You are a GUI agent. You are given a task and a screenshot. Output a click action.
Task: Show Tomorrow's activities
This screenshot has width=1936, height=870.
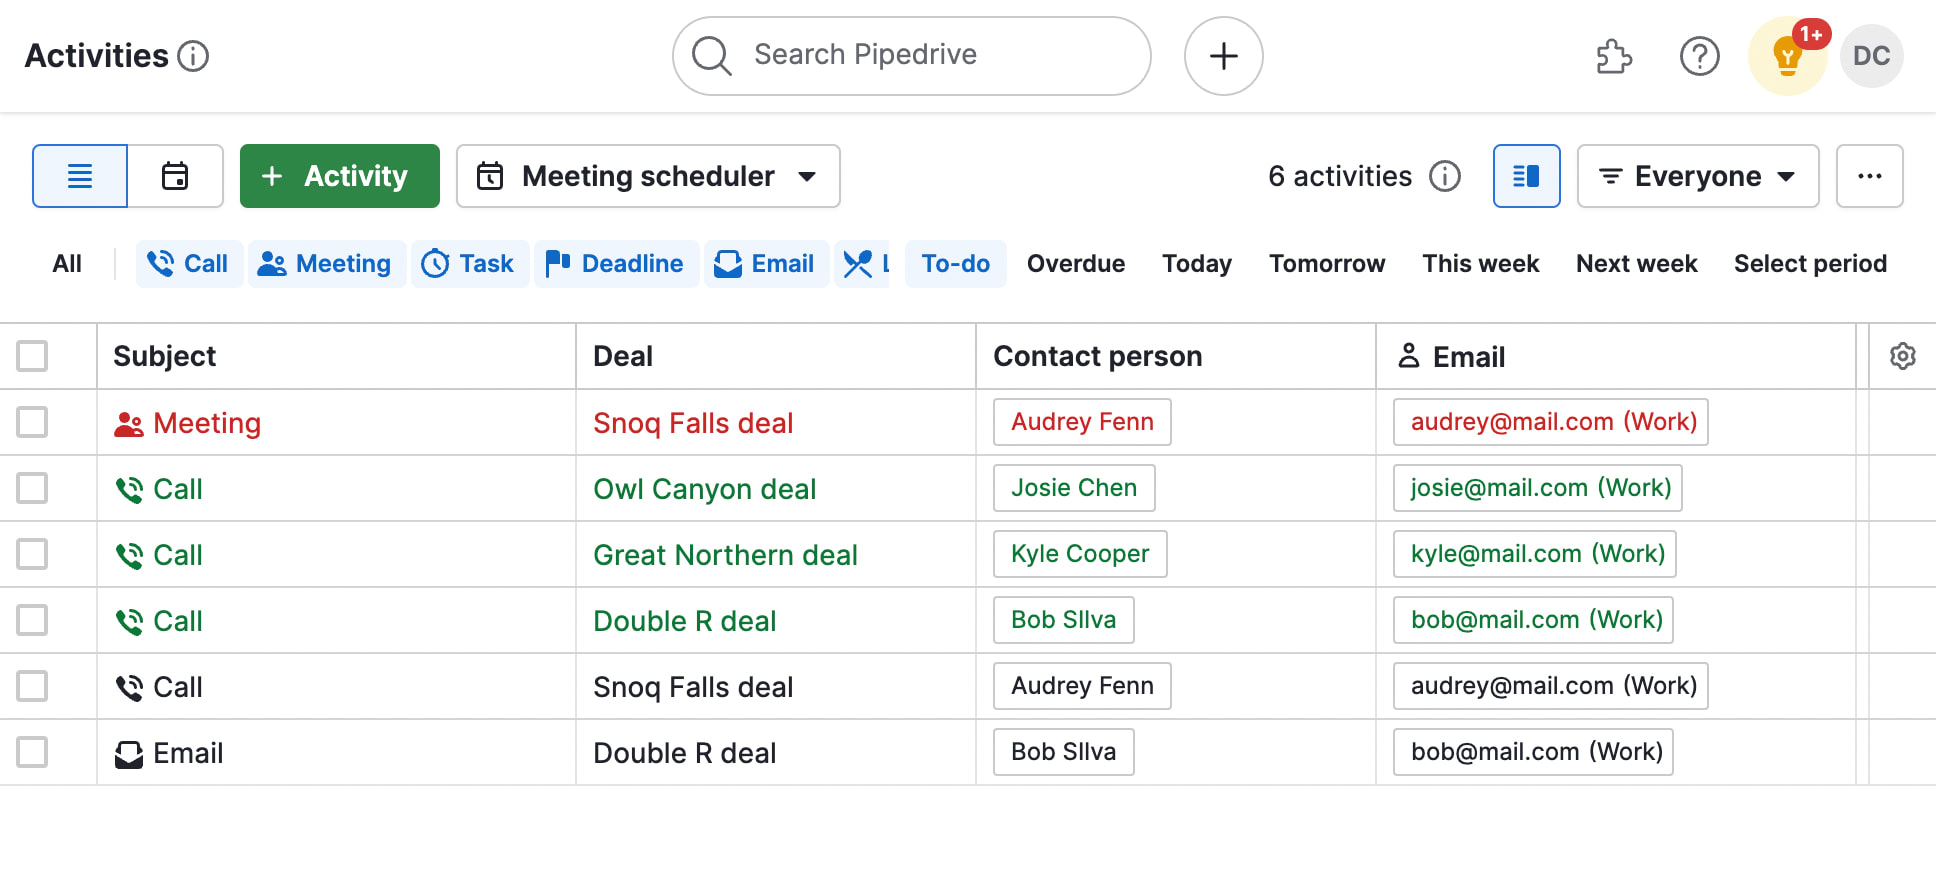pyautogui.click(x=1327, y=264)
